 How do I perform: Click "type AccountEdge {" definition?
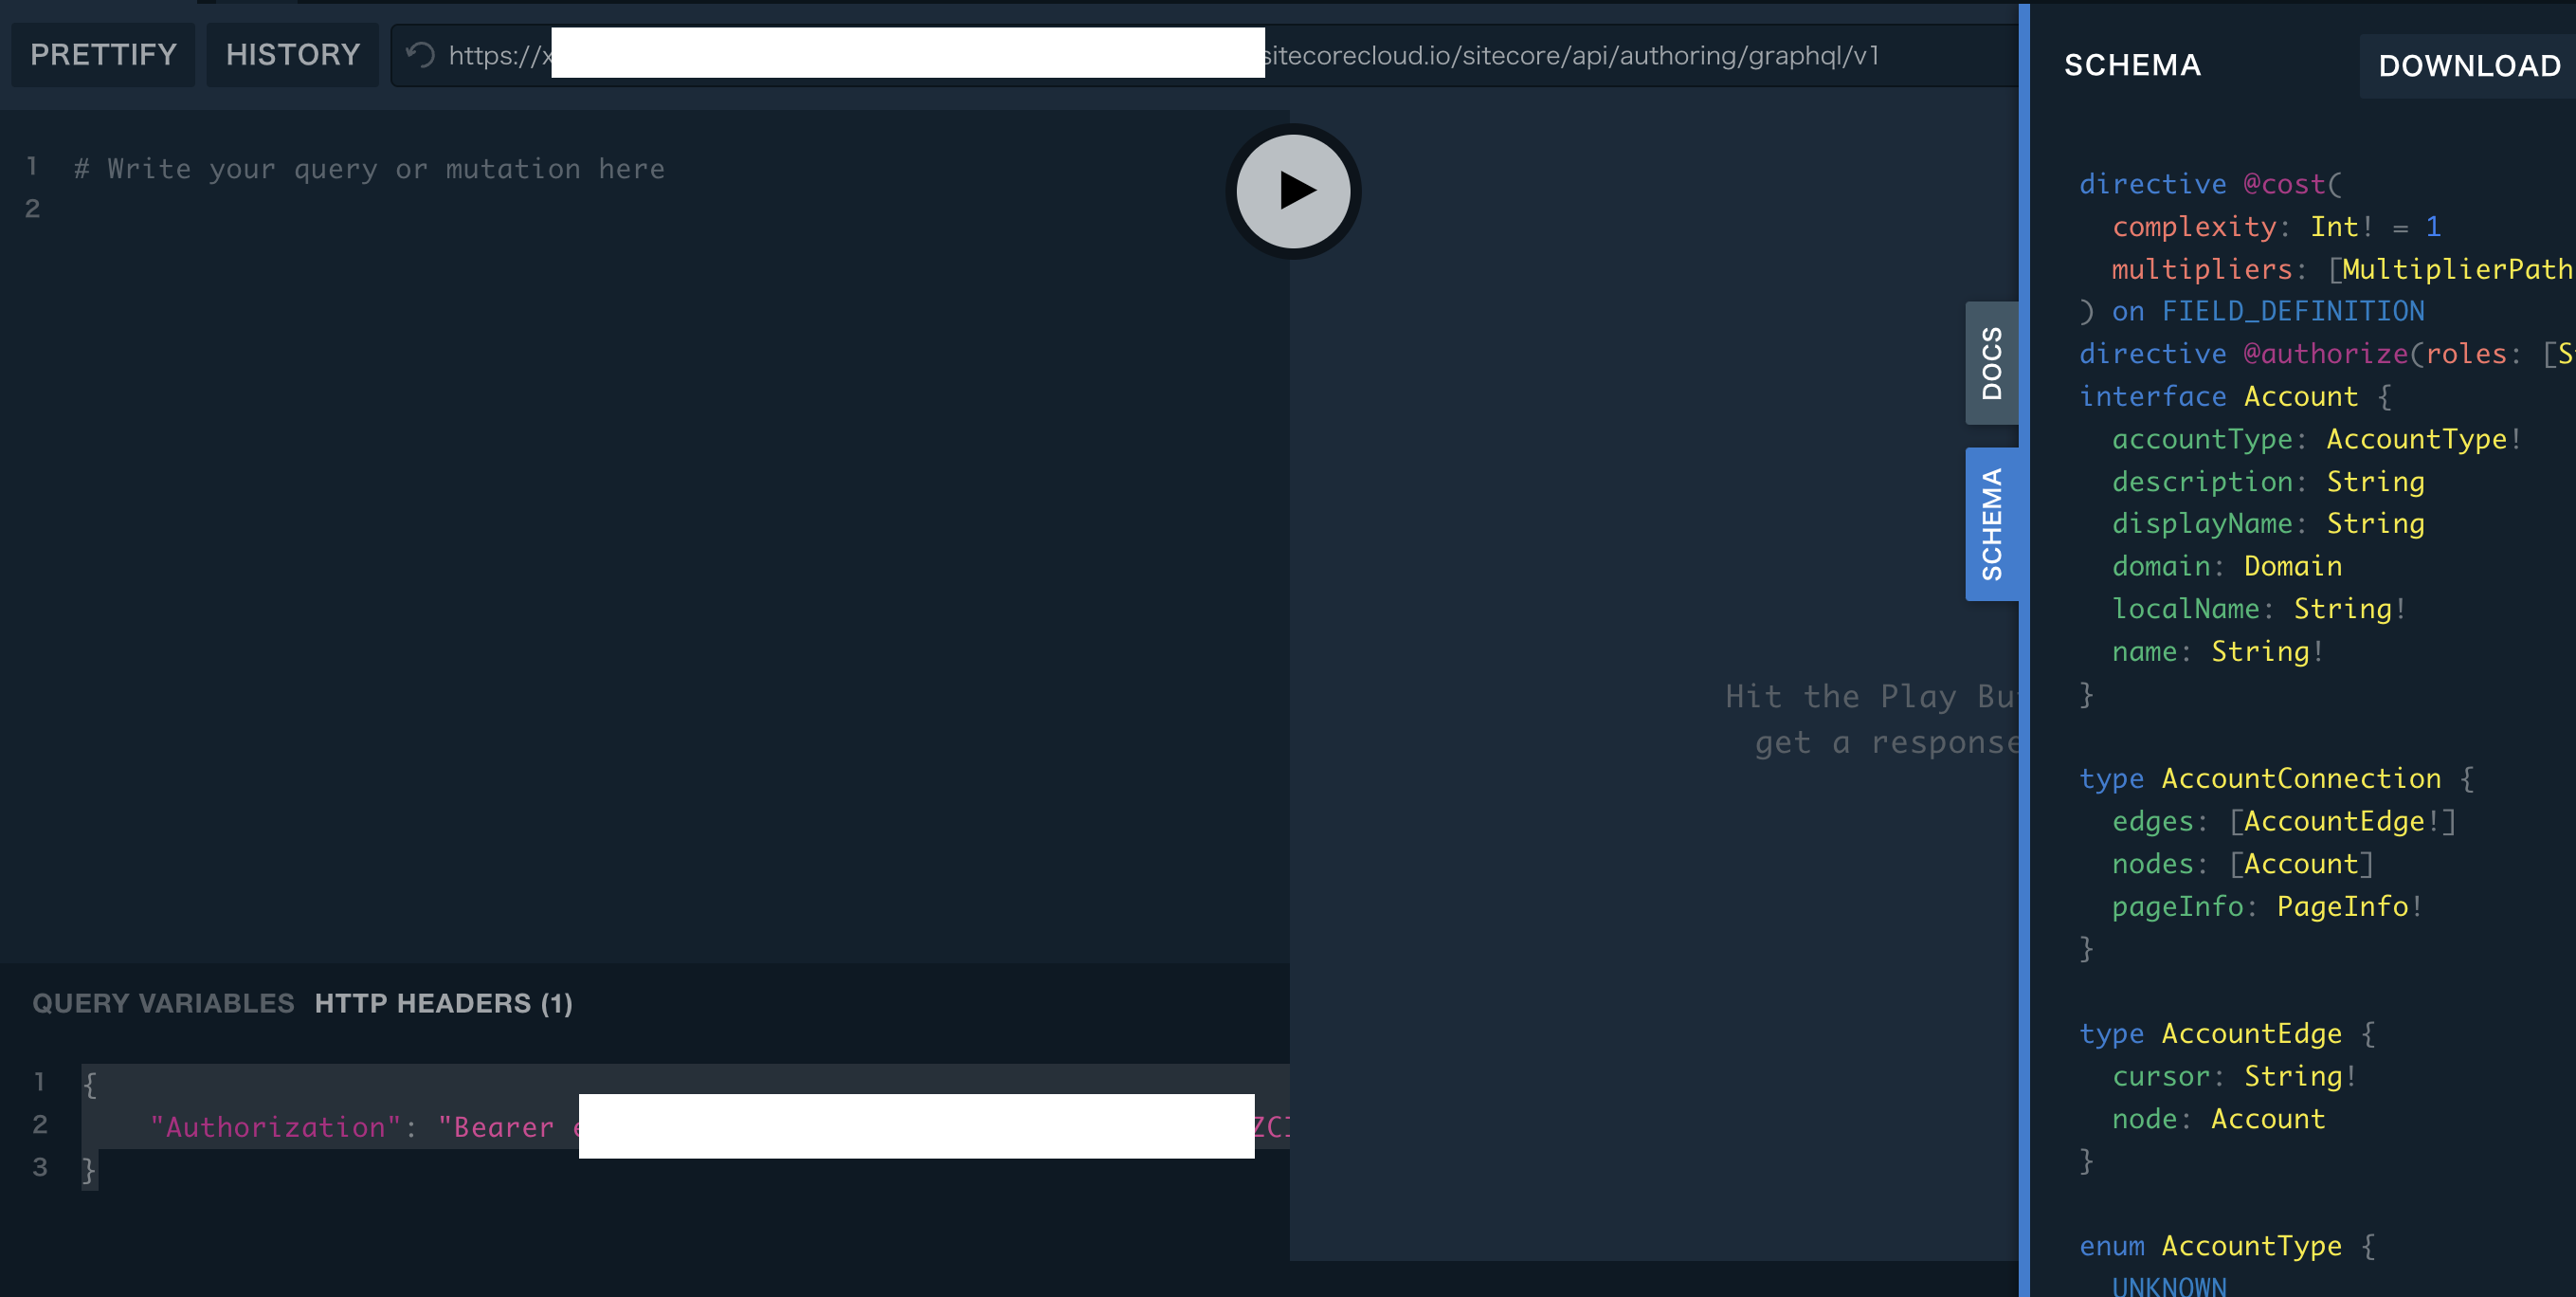pos(2227,1034)
